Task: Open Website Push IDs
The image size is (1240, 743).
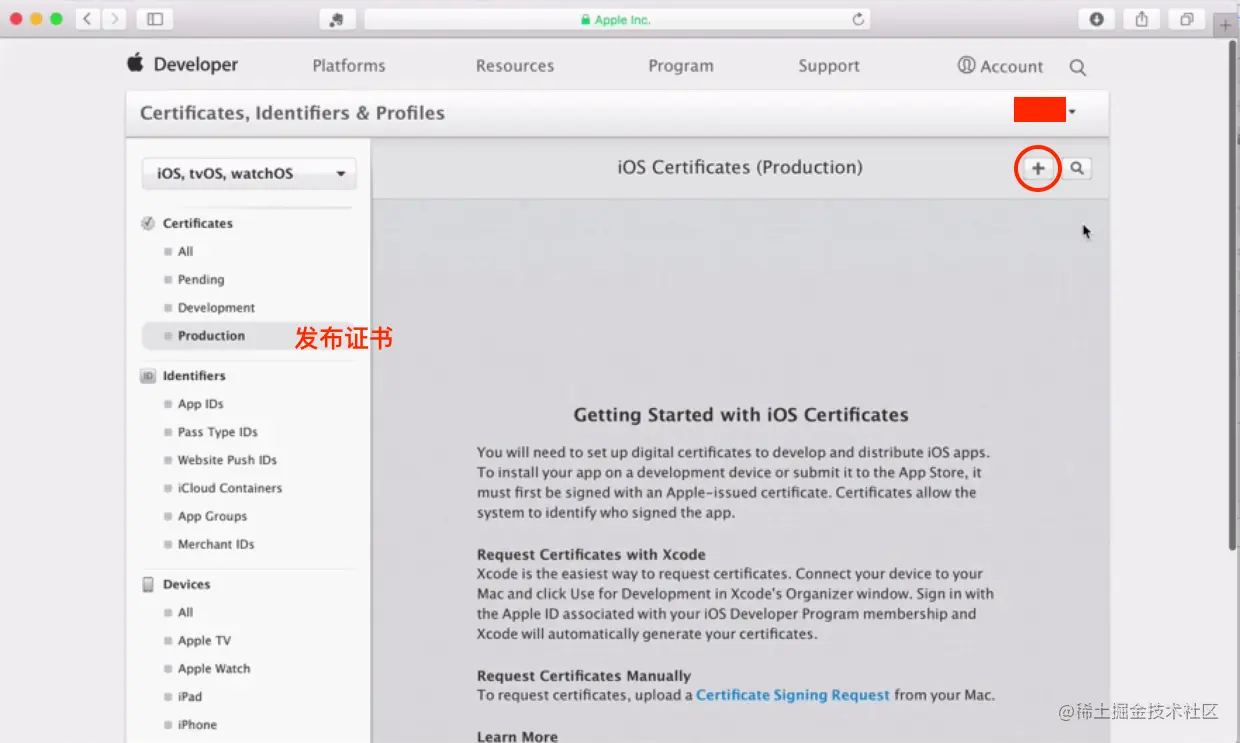Action: [227, 460]
